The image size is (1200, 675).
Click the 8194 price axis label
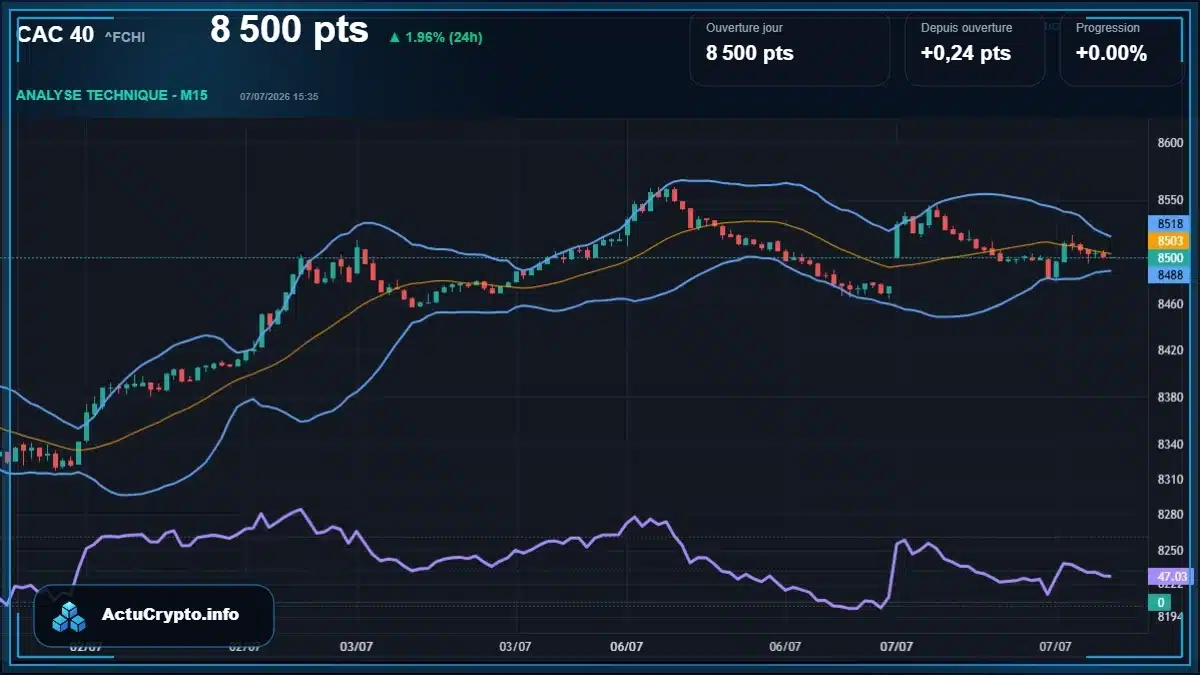[x=1170, y=617]
